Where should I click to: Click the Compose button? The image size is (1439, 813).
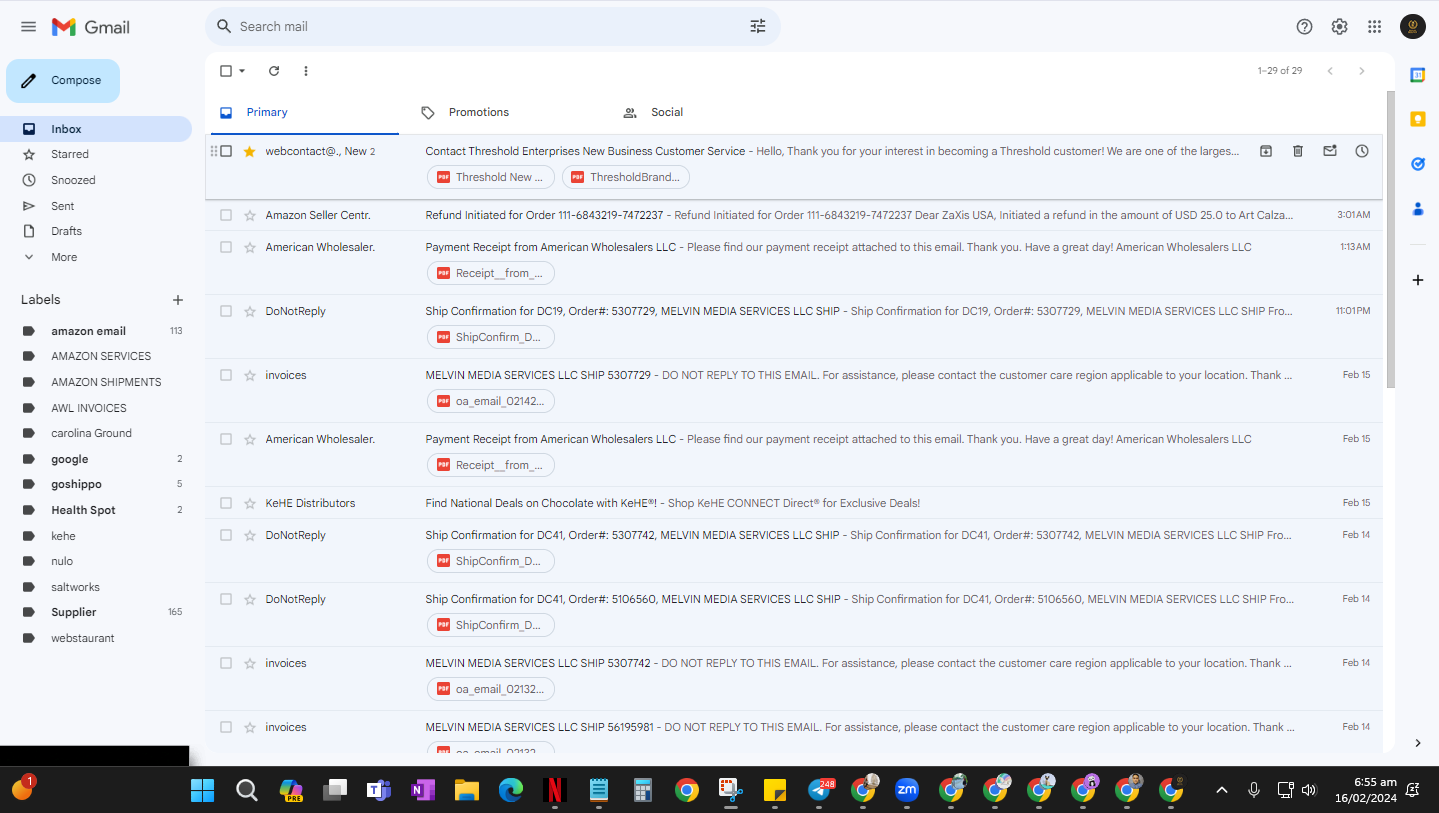63,81
